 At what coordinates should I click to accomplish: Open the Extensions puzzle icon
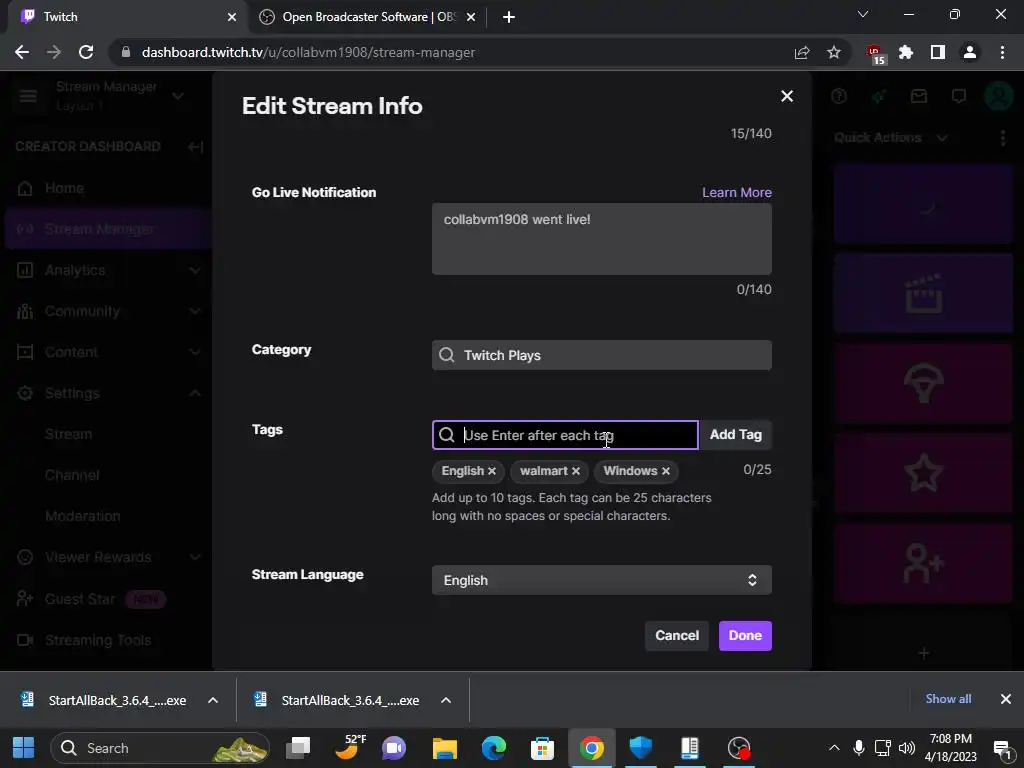tap(906, 52)
